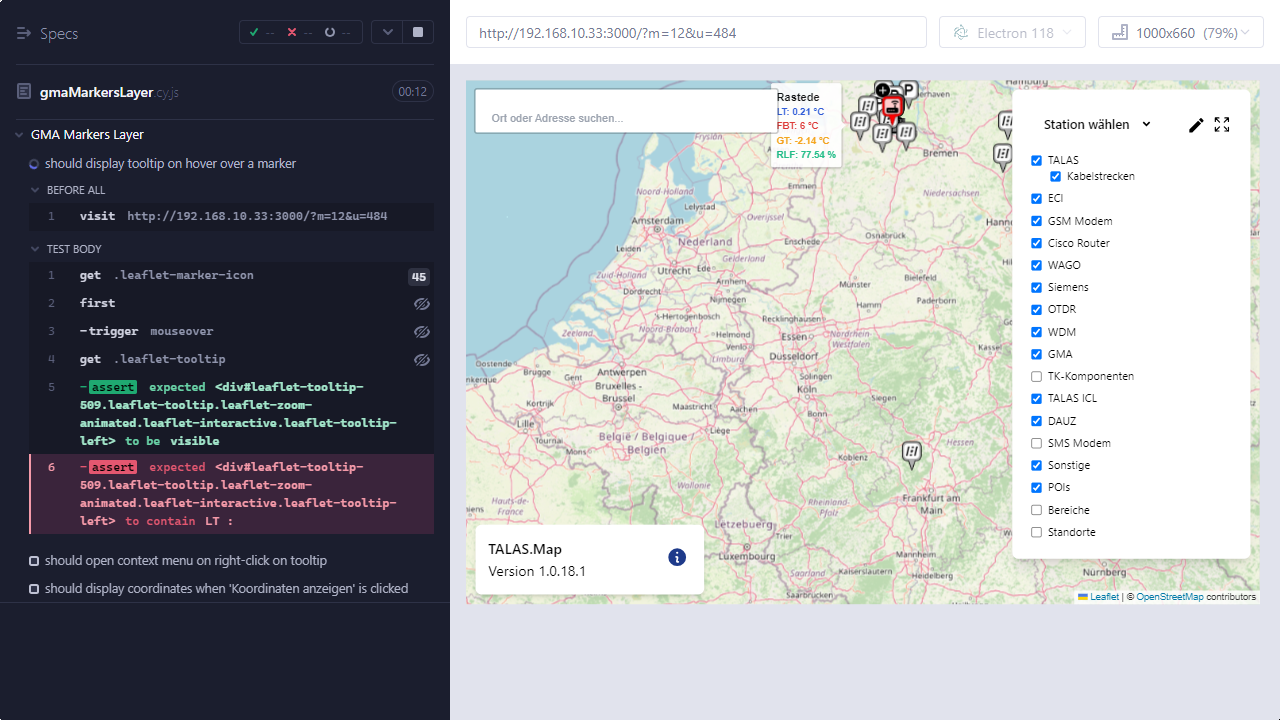Toggle the Standorte layer checkbox
The width and height of the screenshot is (1280, 720).
pyautogui.click(x=1036, y=532)
